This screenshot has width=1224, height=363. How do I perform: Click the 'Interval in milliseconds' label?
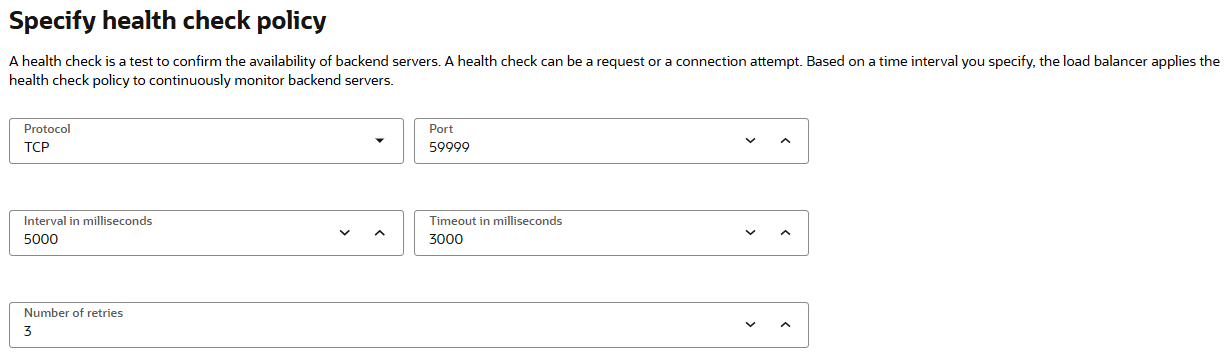(88, 221)
